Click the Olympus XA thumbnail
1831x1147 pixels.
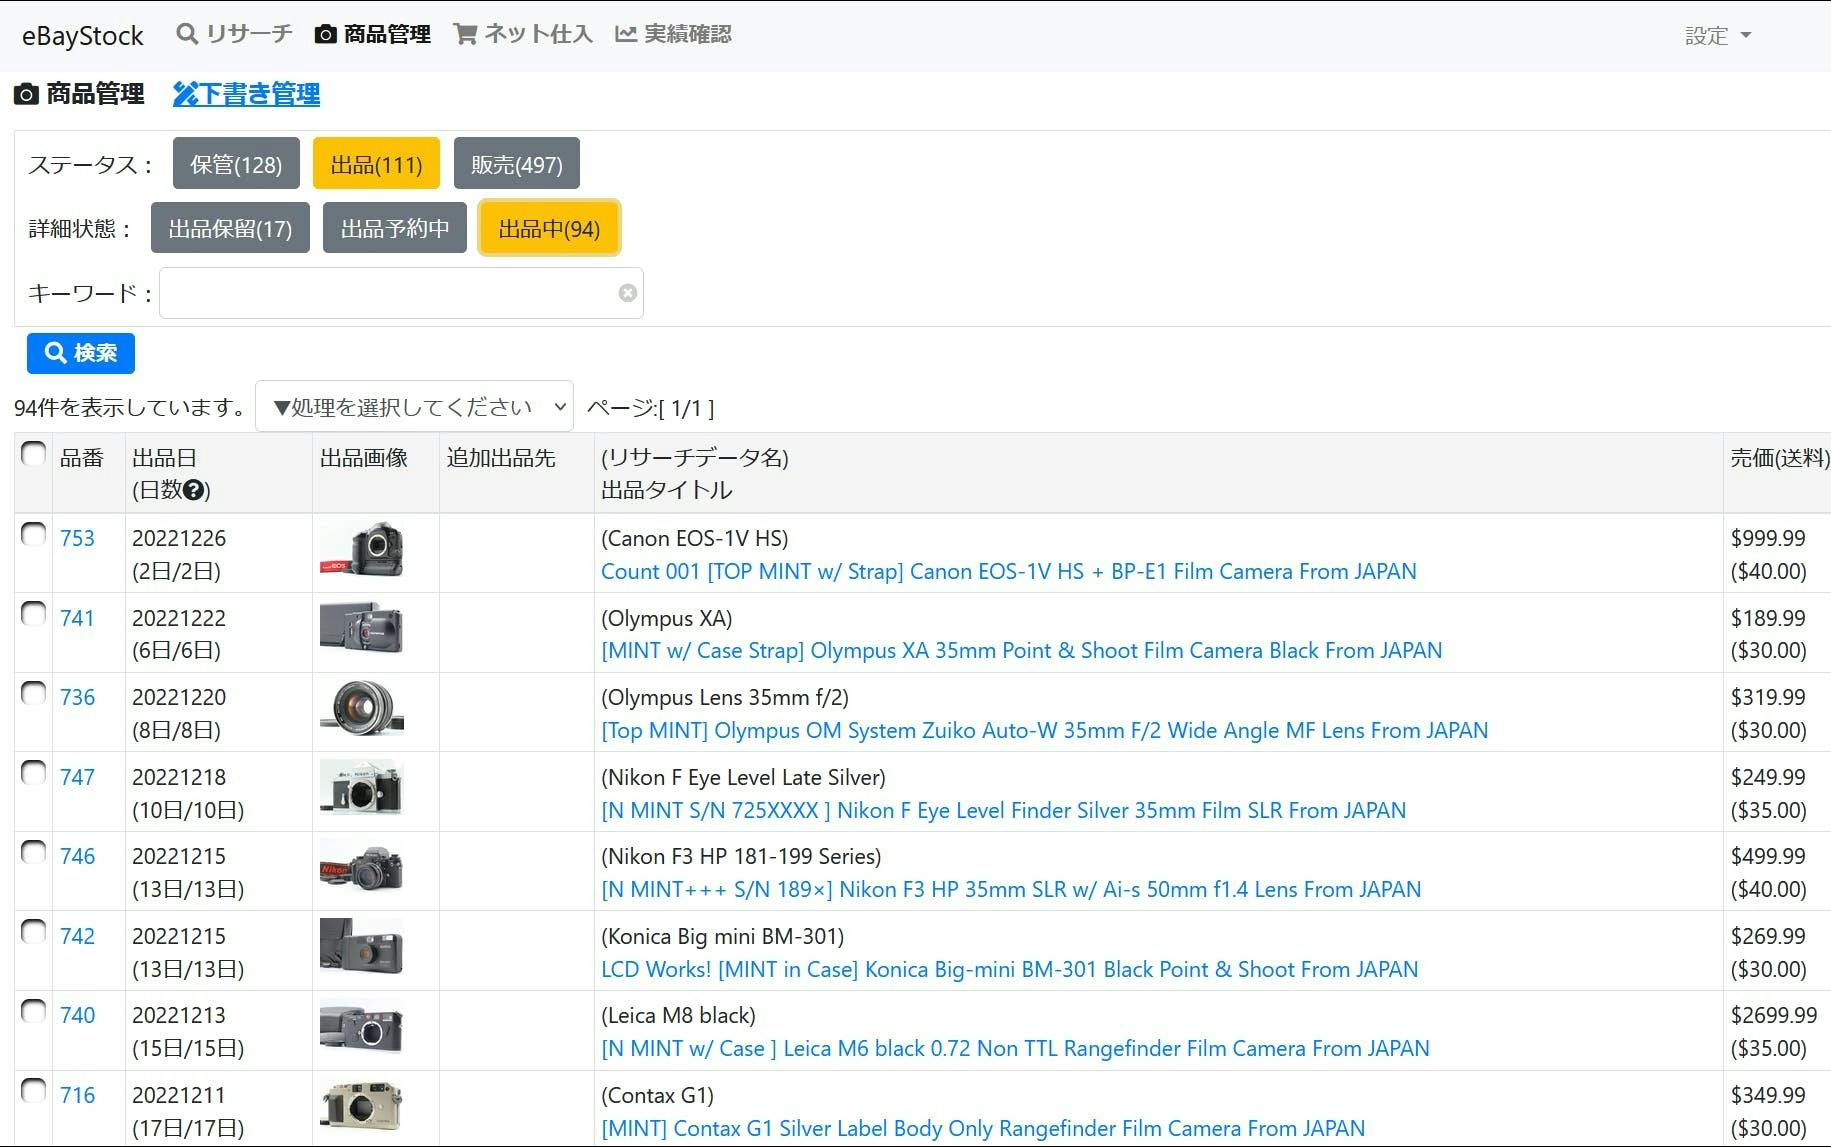362,628
